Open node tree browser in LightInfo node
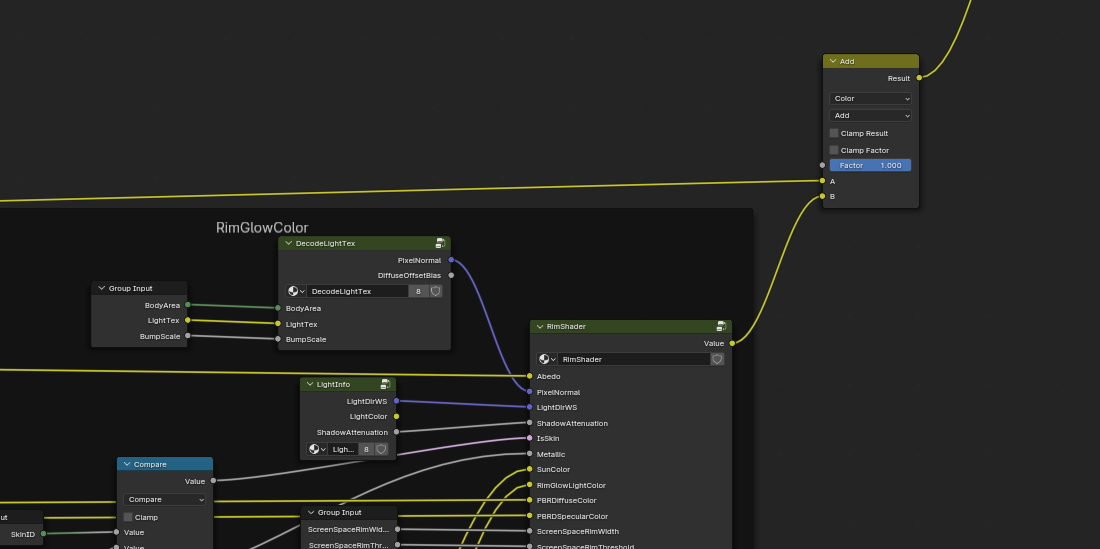 coord(317,449)
